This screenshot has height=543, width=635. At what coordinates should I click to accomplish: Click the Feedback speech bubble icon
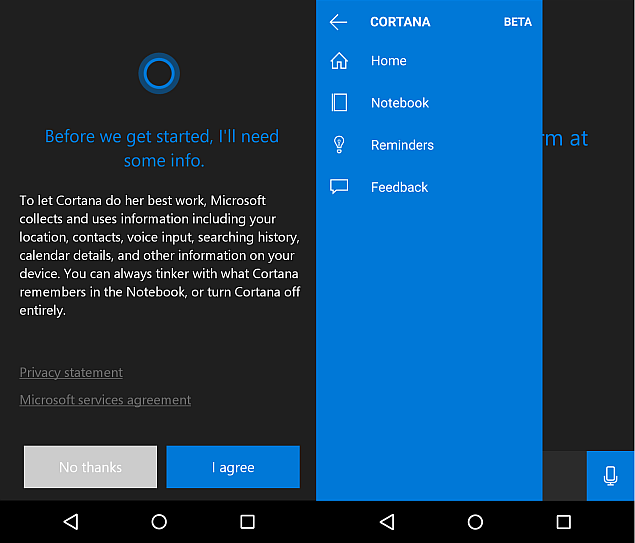coord(339,187)
